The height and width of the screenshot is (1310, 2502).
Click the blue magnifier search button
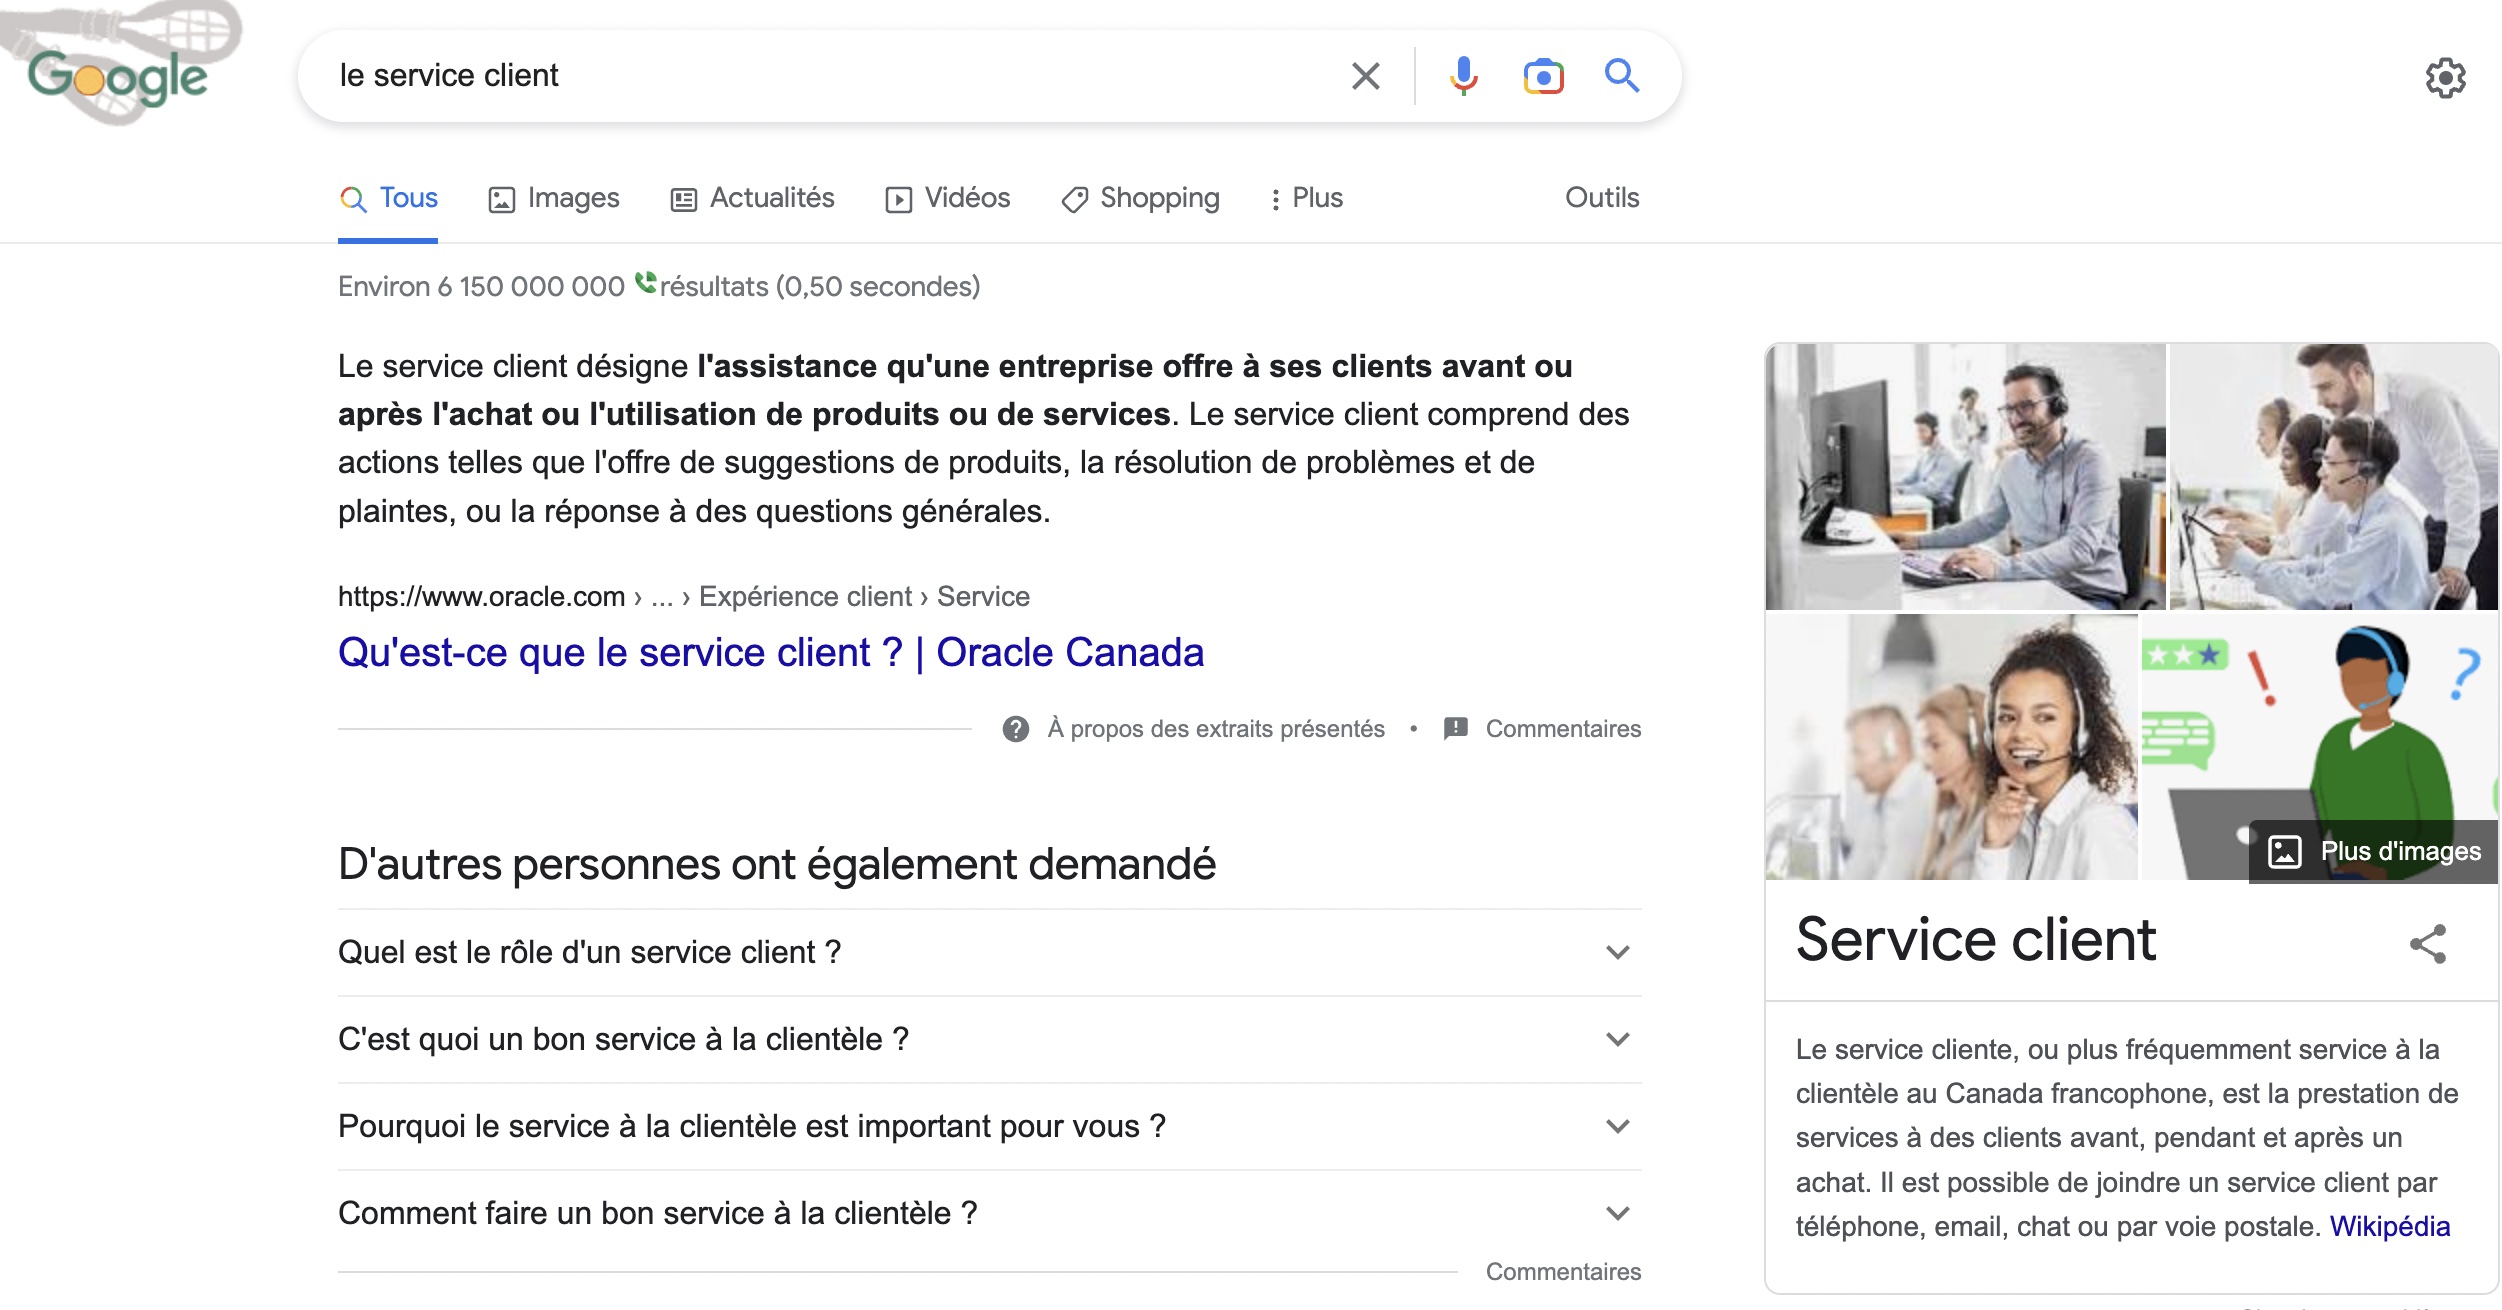(1621, 76)
